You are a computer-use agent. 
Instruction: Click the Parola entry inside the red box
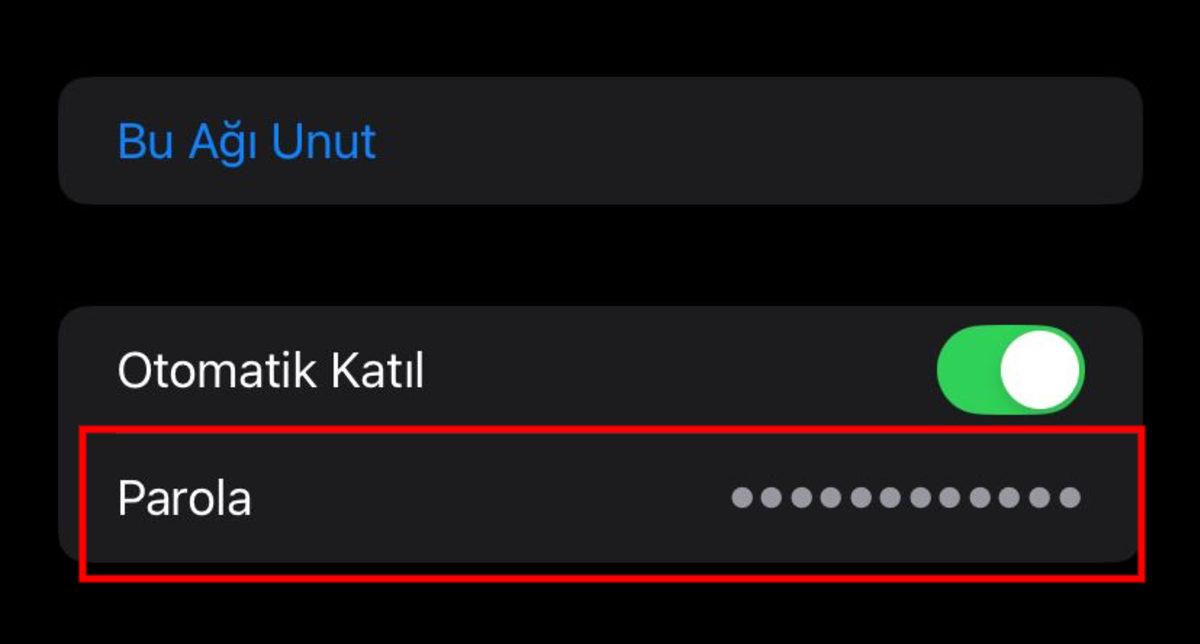click(600, 498)
